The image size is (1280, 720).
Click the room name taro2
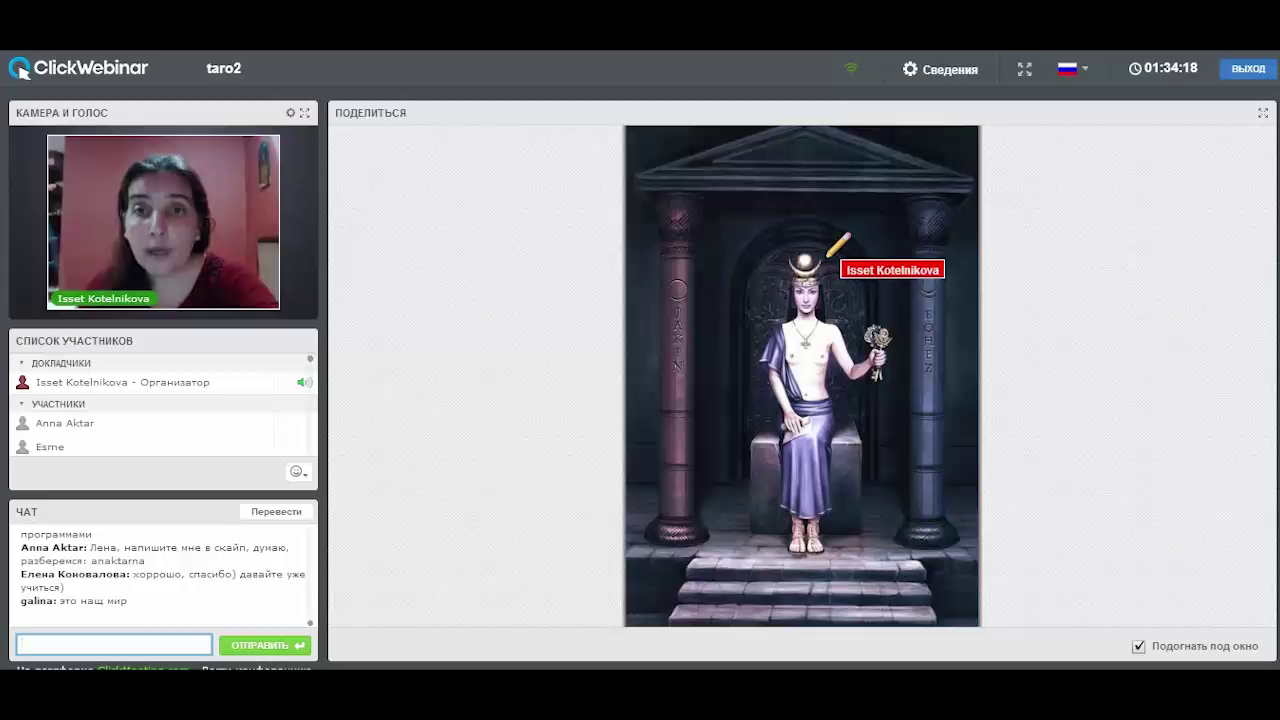[x=223, y=68]
